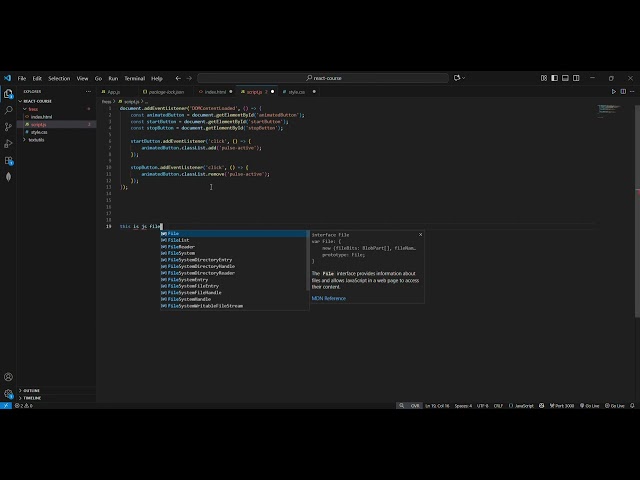Open the Accounts icon
This screenshot has width=640, height=480.
coord(8,377)
